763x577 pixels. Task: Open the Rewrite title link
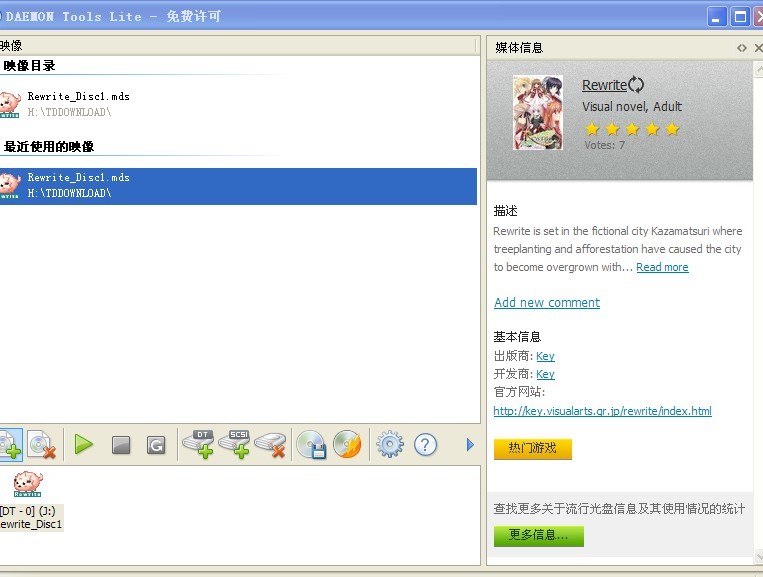click(604, 85)
